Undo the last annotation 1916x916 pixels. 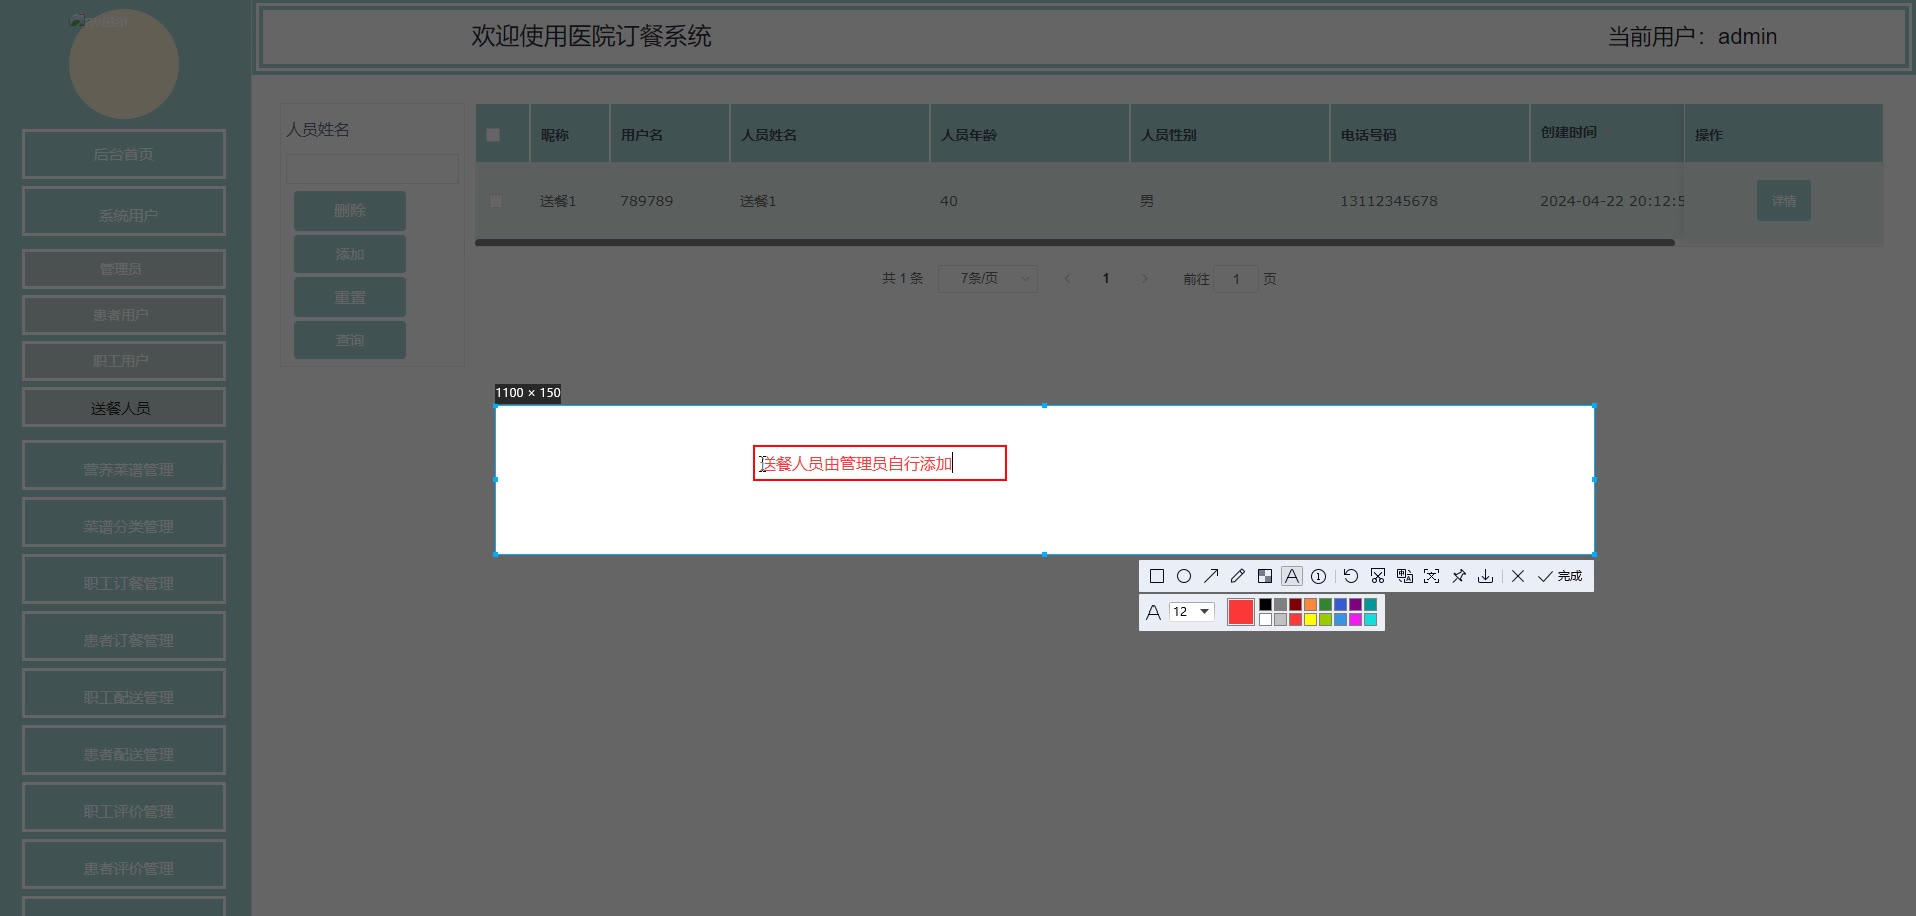[1351, 576]
